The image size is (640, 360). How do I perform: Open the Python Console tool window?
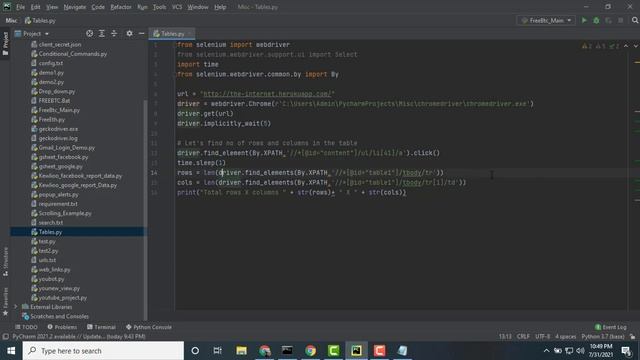click(149, 327)
